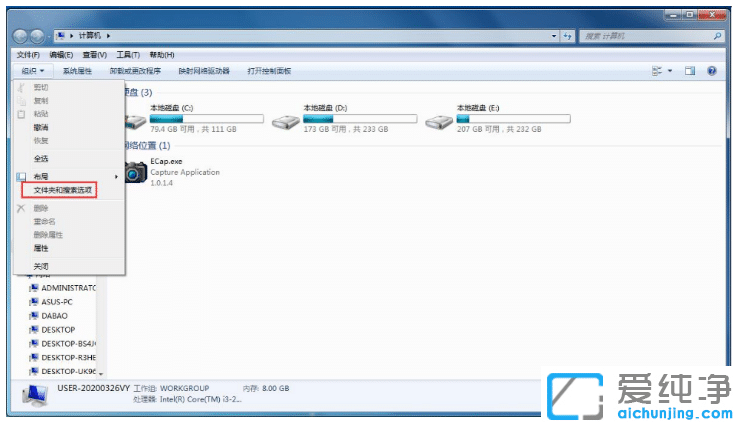
Task: Select DABAO in the network list
Action: (x=56, y=315)
